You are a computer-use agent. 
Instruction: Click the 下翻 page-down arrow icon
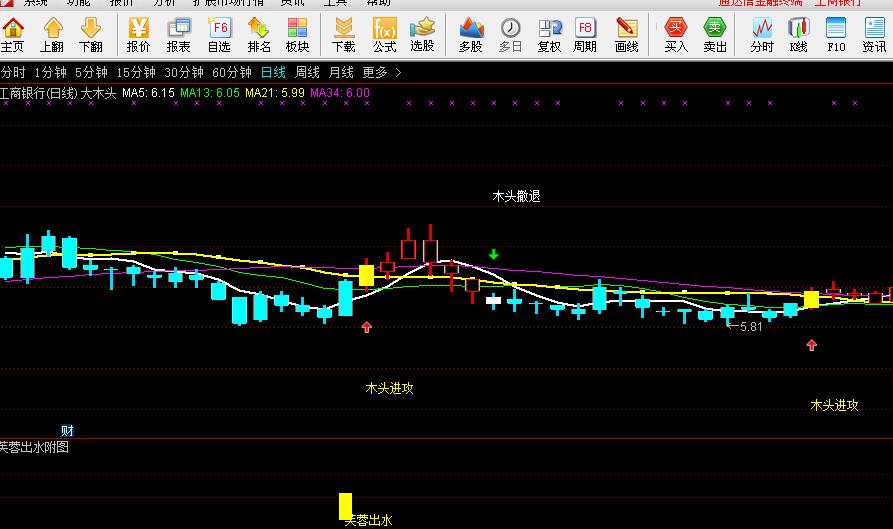pos(91,35)
